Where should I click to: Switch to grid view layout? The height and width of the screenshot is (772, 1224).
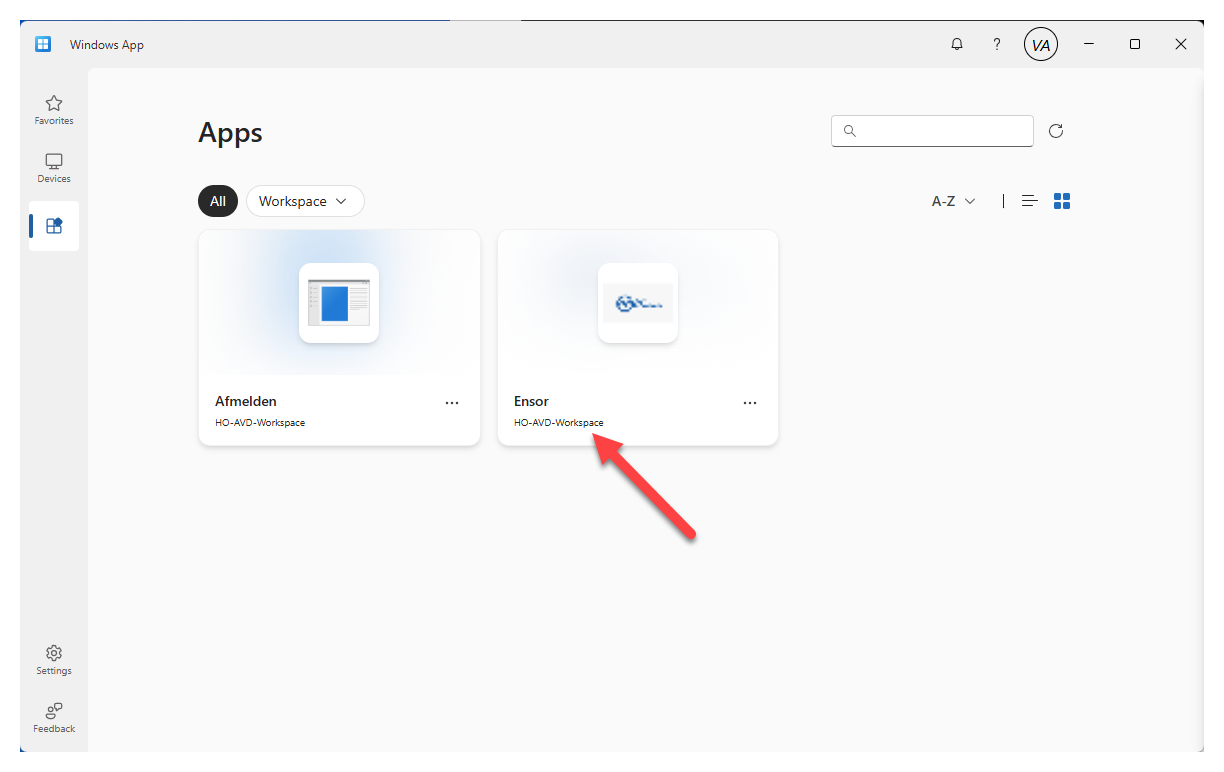(x=1062, y=201)
